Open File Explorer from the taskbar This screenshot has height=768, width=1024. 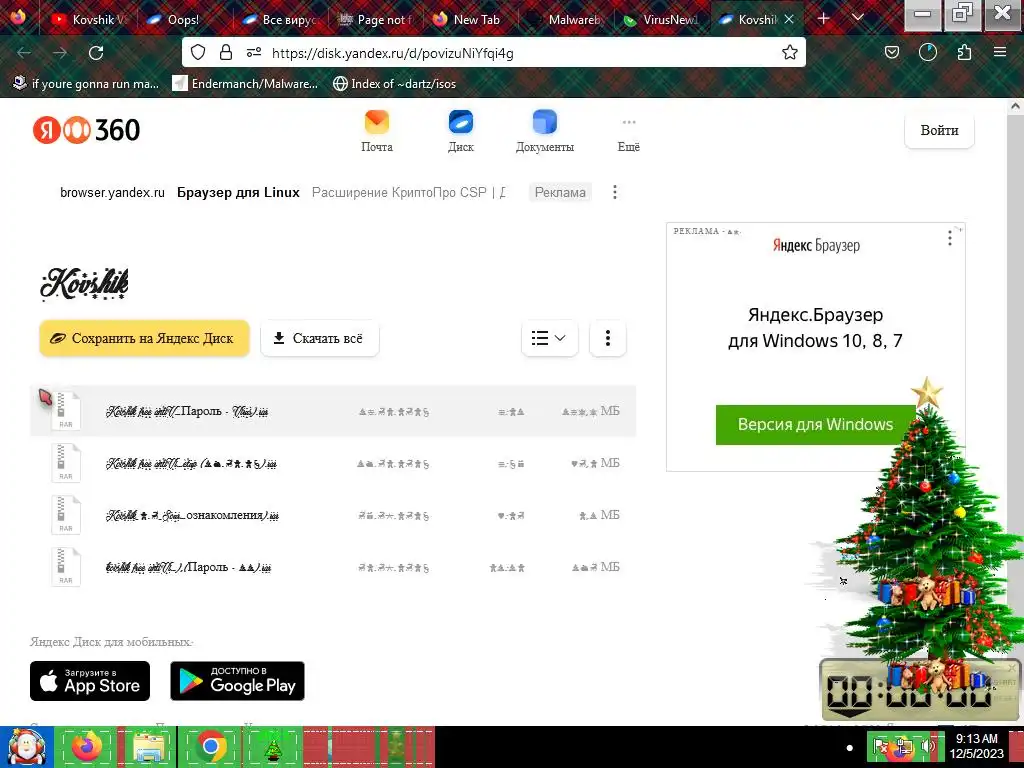coord(148,746)
